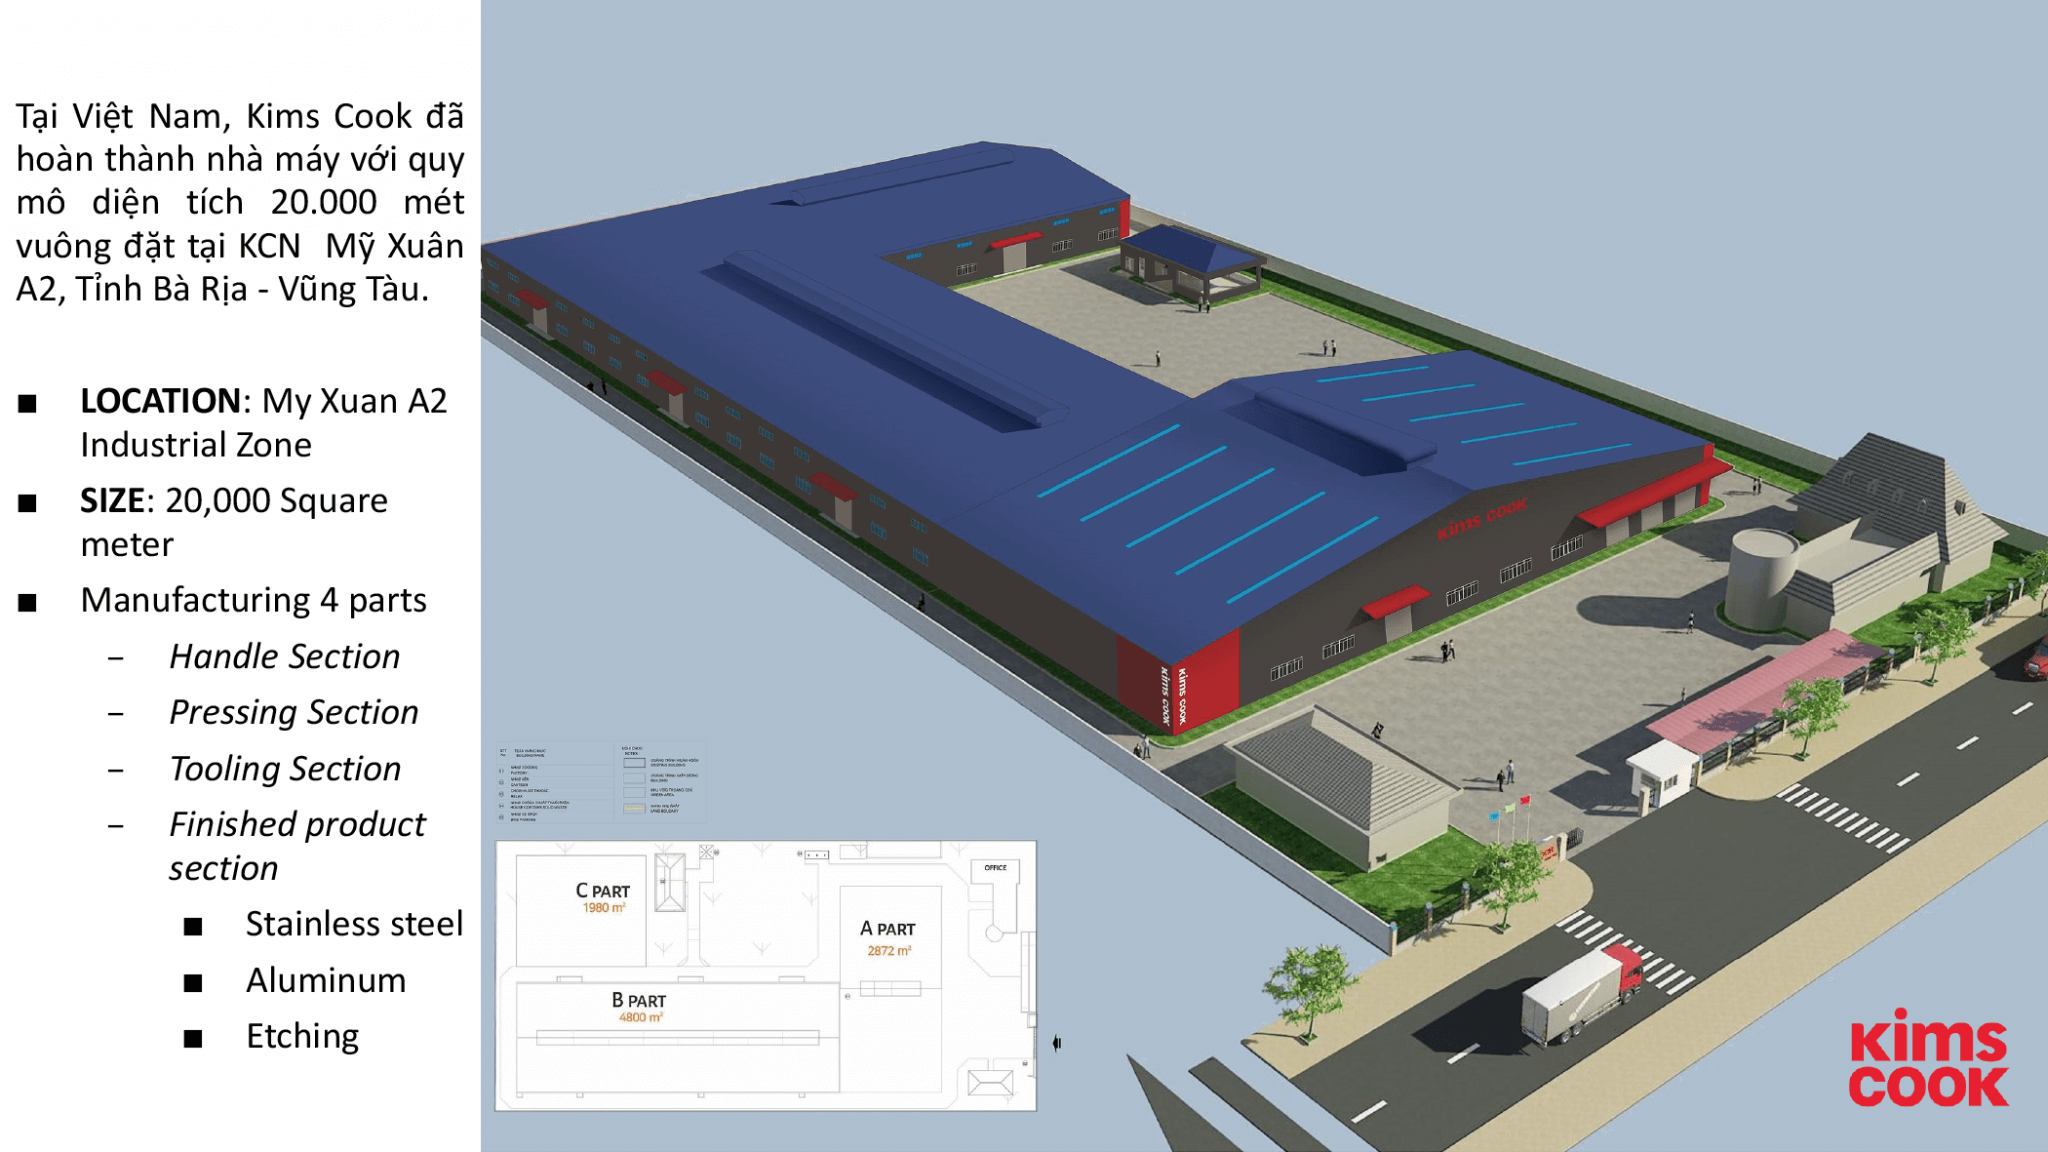This screenshot has height=1152, width=2048.
Task: Click the Kims Cook sign on factory roof
Action: tap(1482, 519)
